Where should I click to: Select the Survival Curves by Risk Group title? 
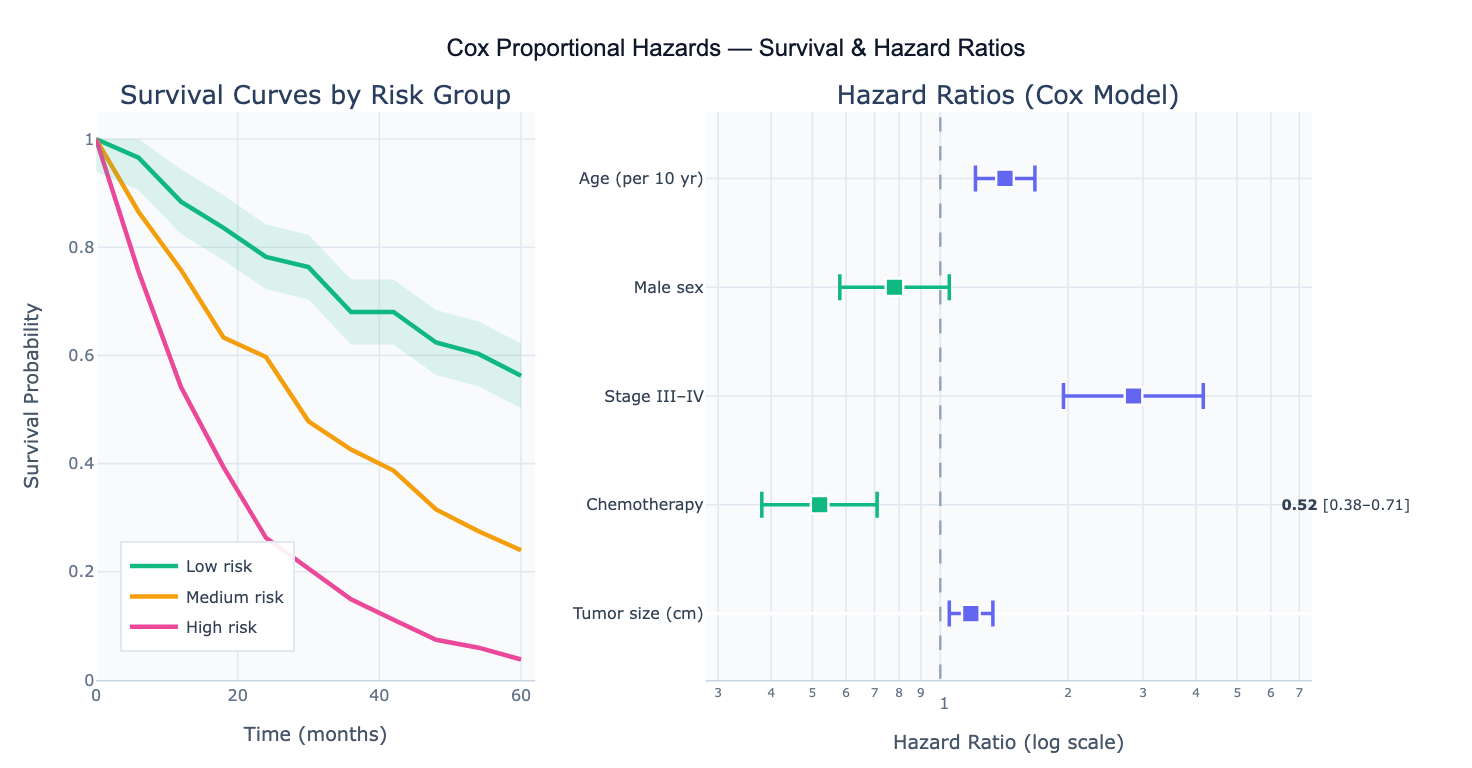tap(315, 95)
